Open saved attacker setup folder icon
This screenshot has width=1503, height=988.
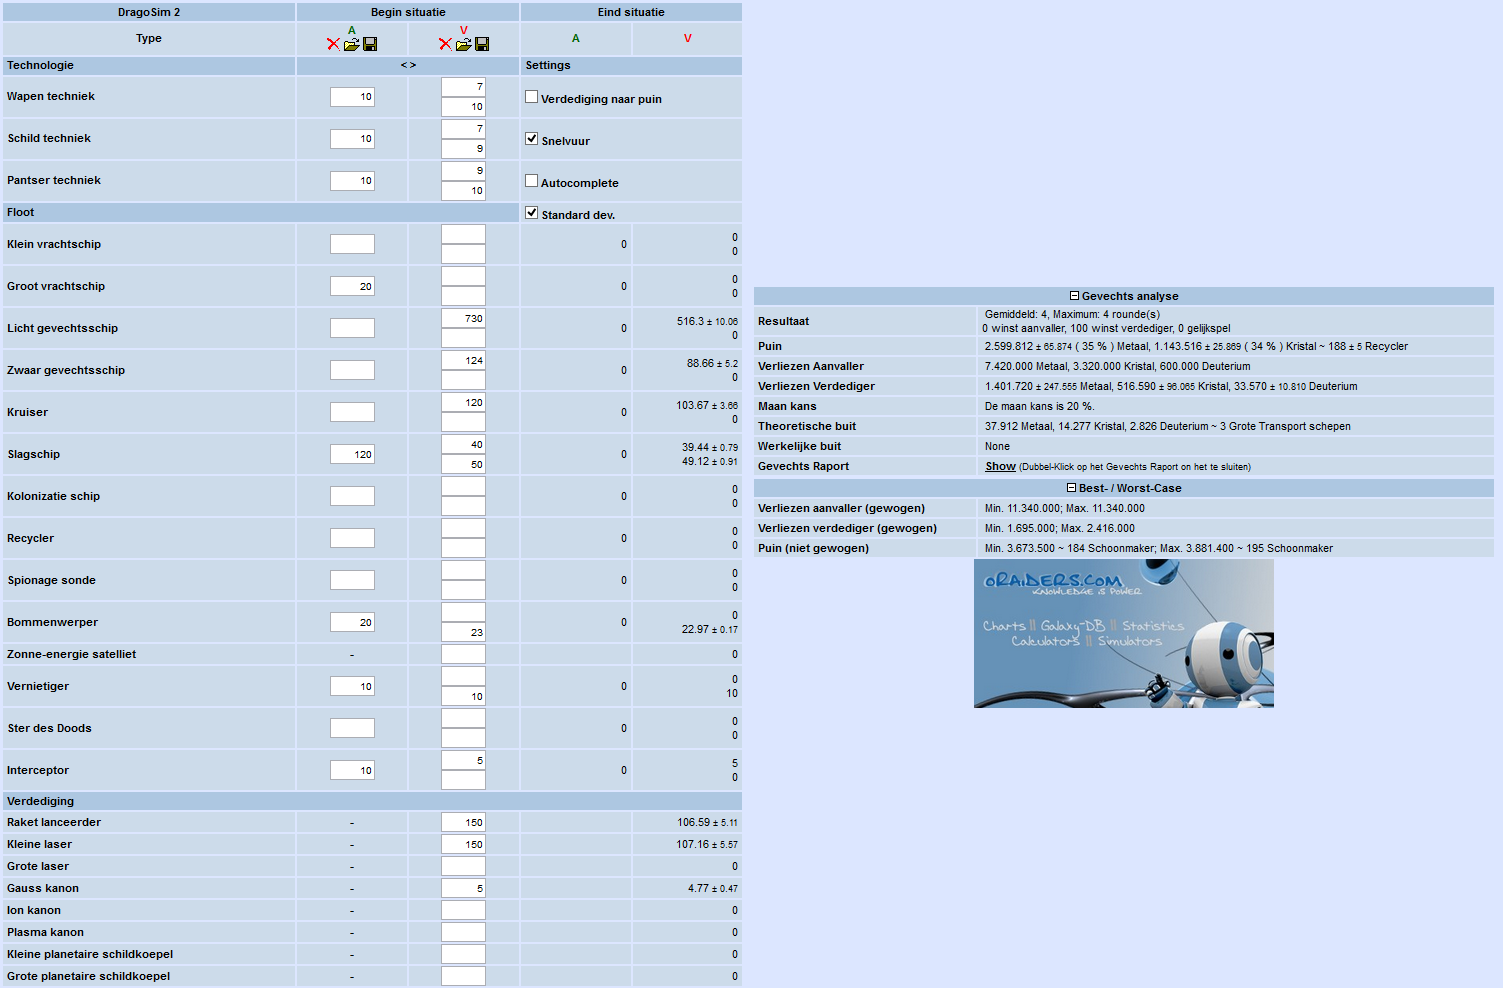click(351, 44)
